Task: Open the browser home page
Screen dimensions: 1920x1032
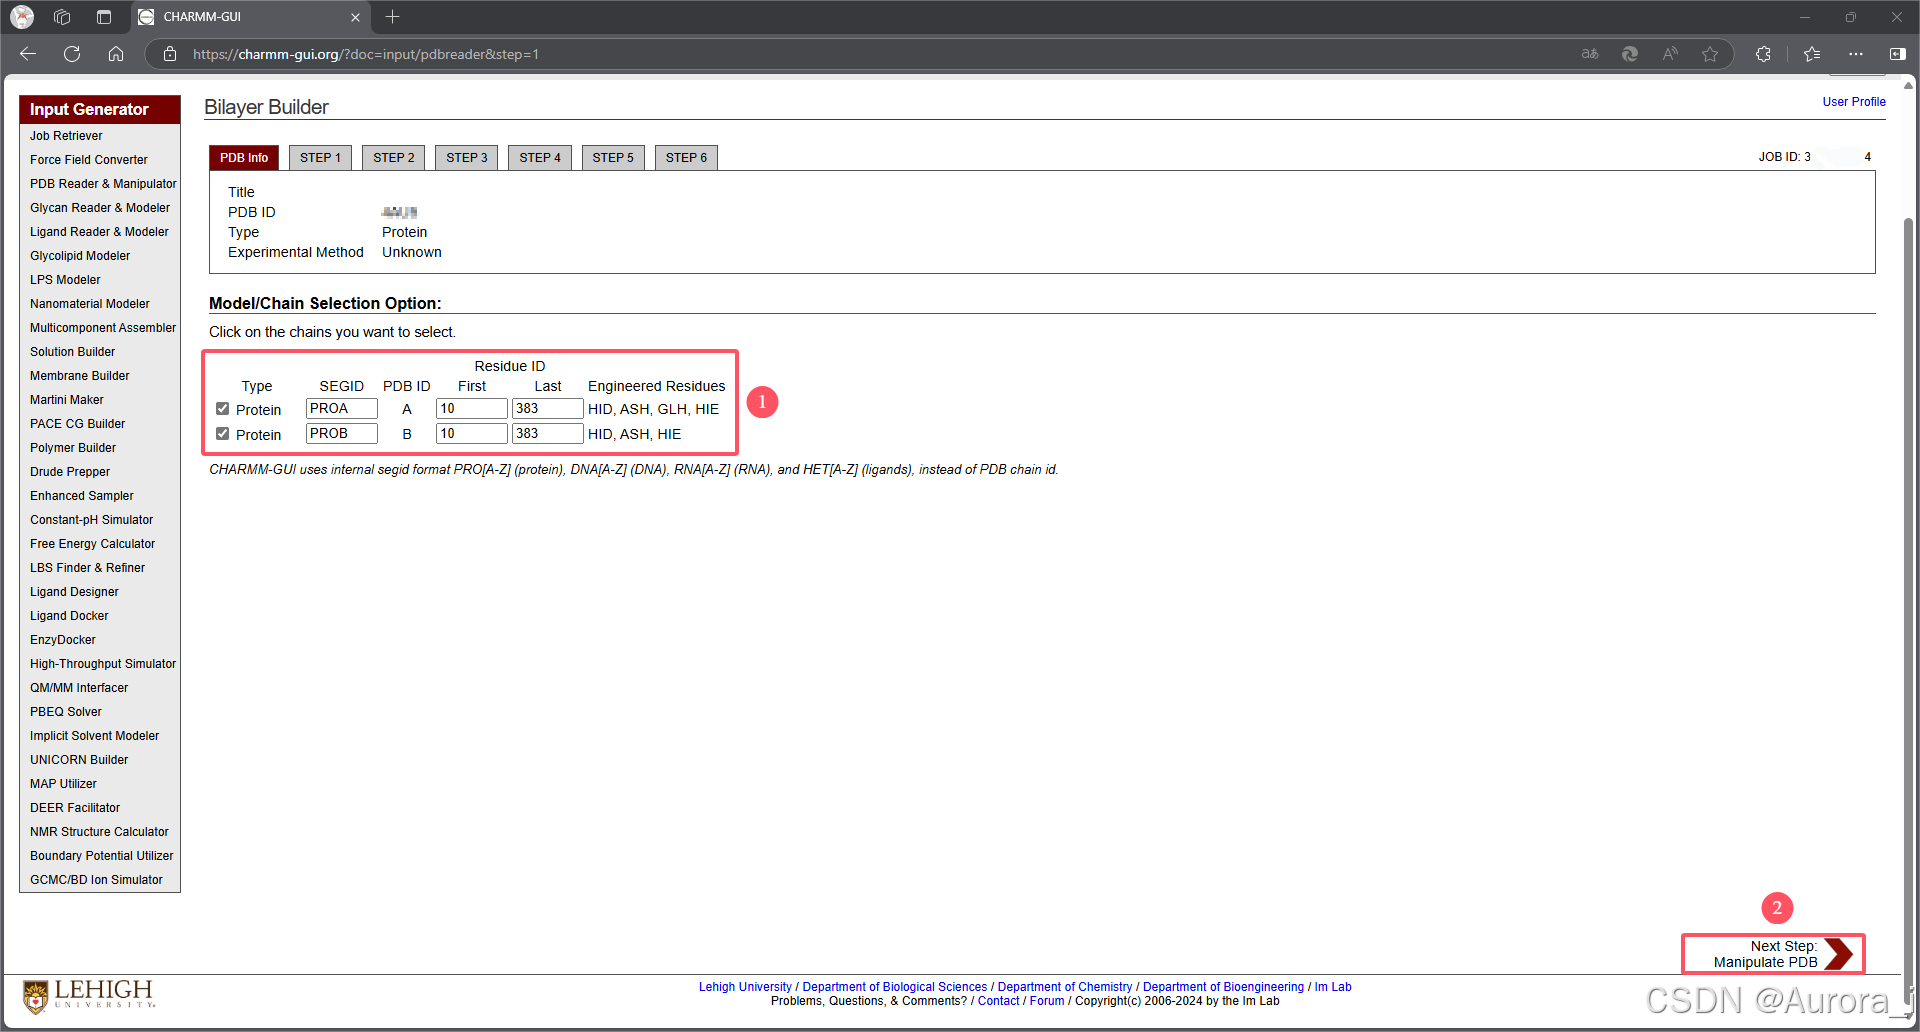Action: coord(116,54)
